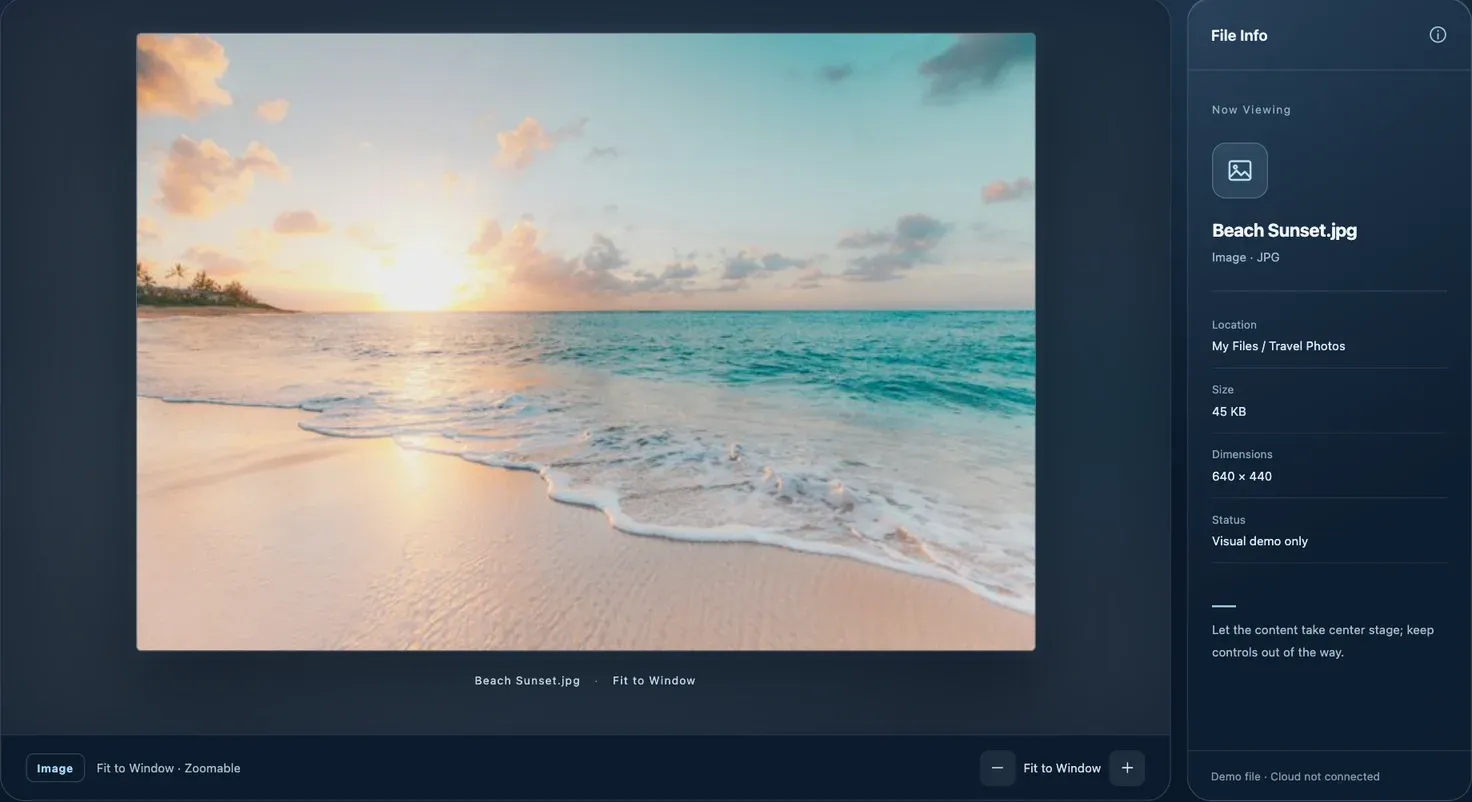The image size is (1472, 802).
Task: Click the File Info panel title
Action: tap(1239, 35)
